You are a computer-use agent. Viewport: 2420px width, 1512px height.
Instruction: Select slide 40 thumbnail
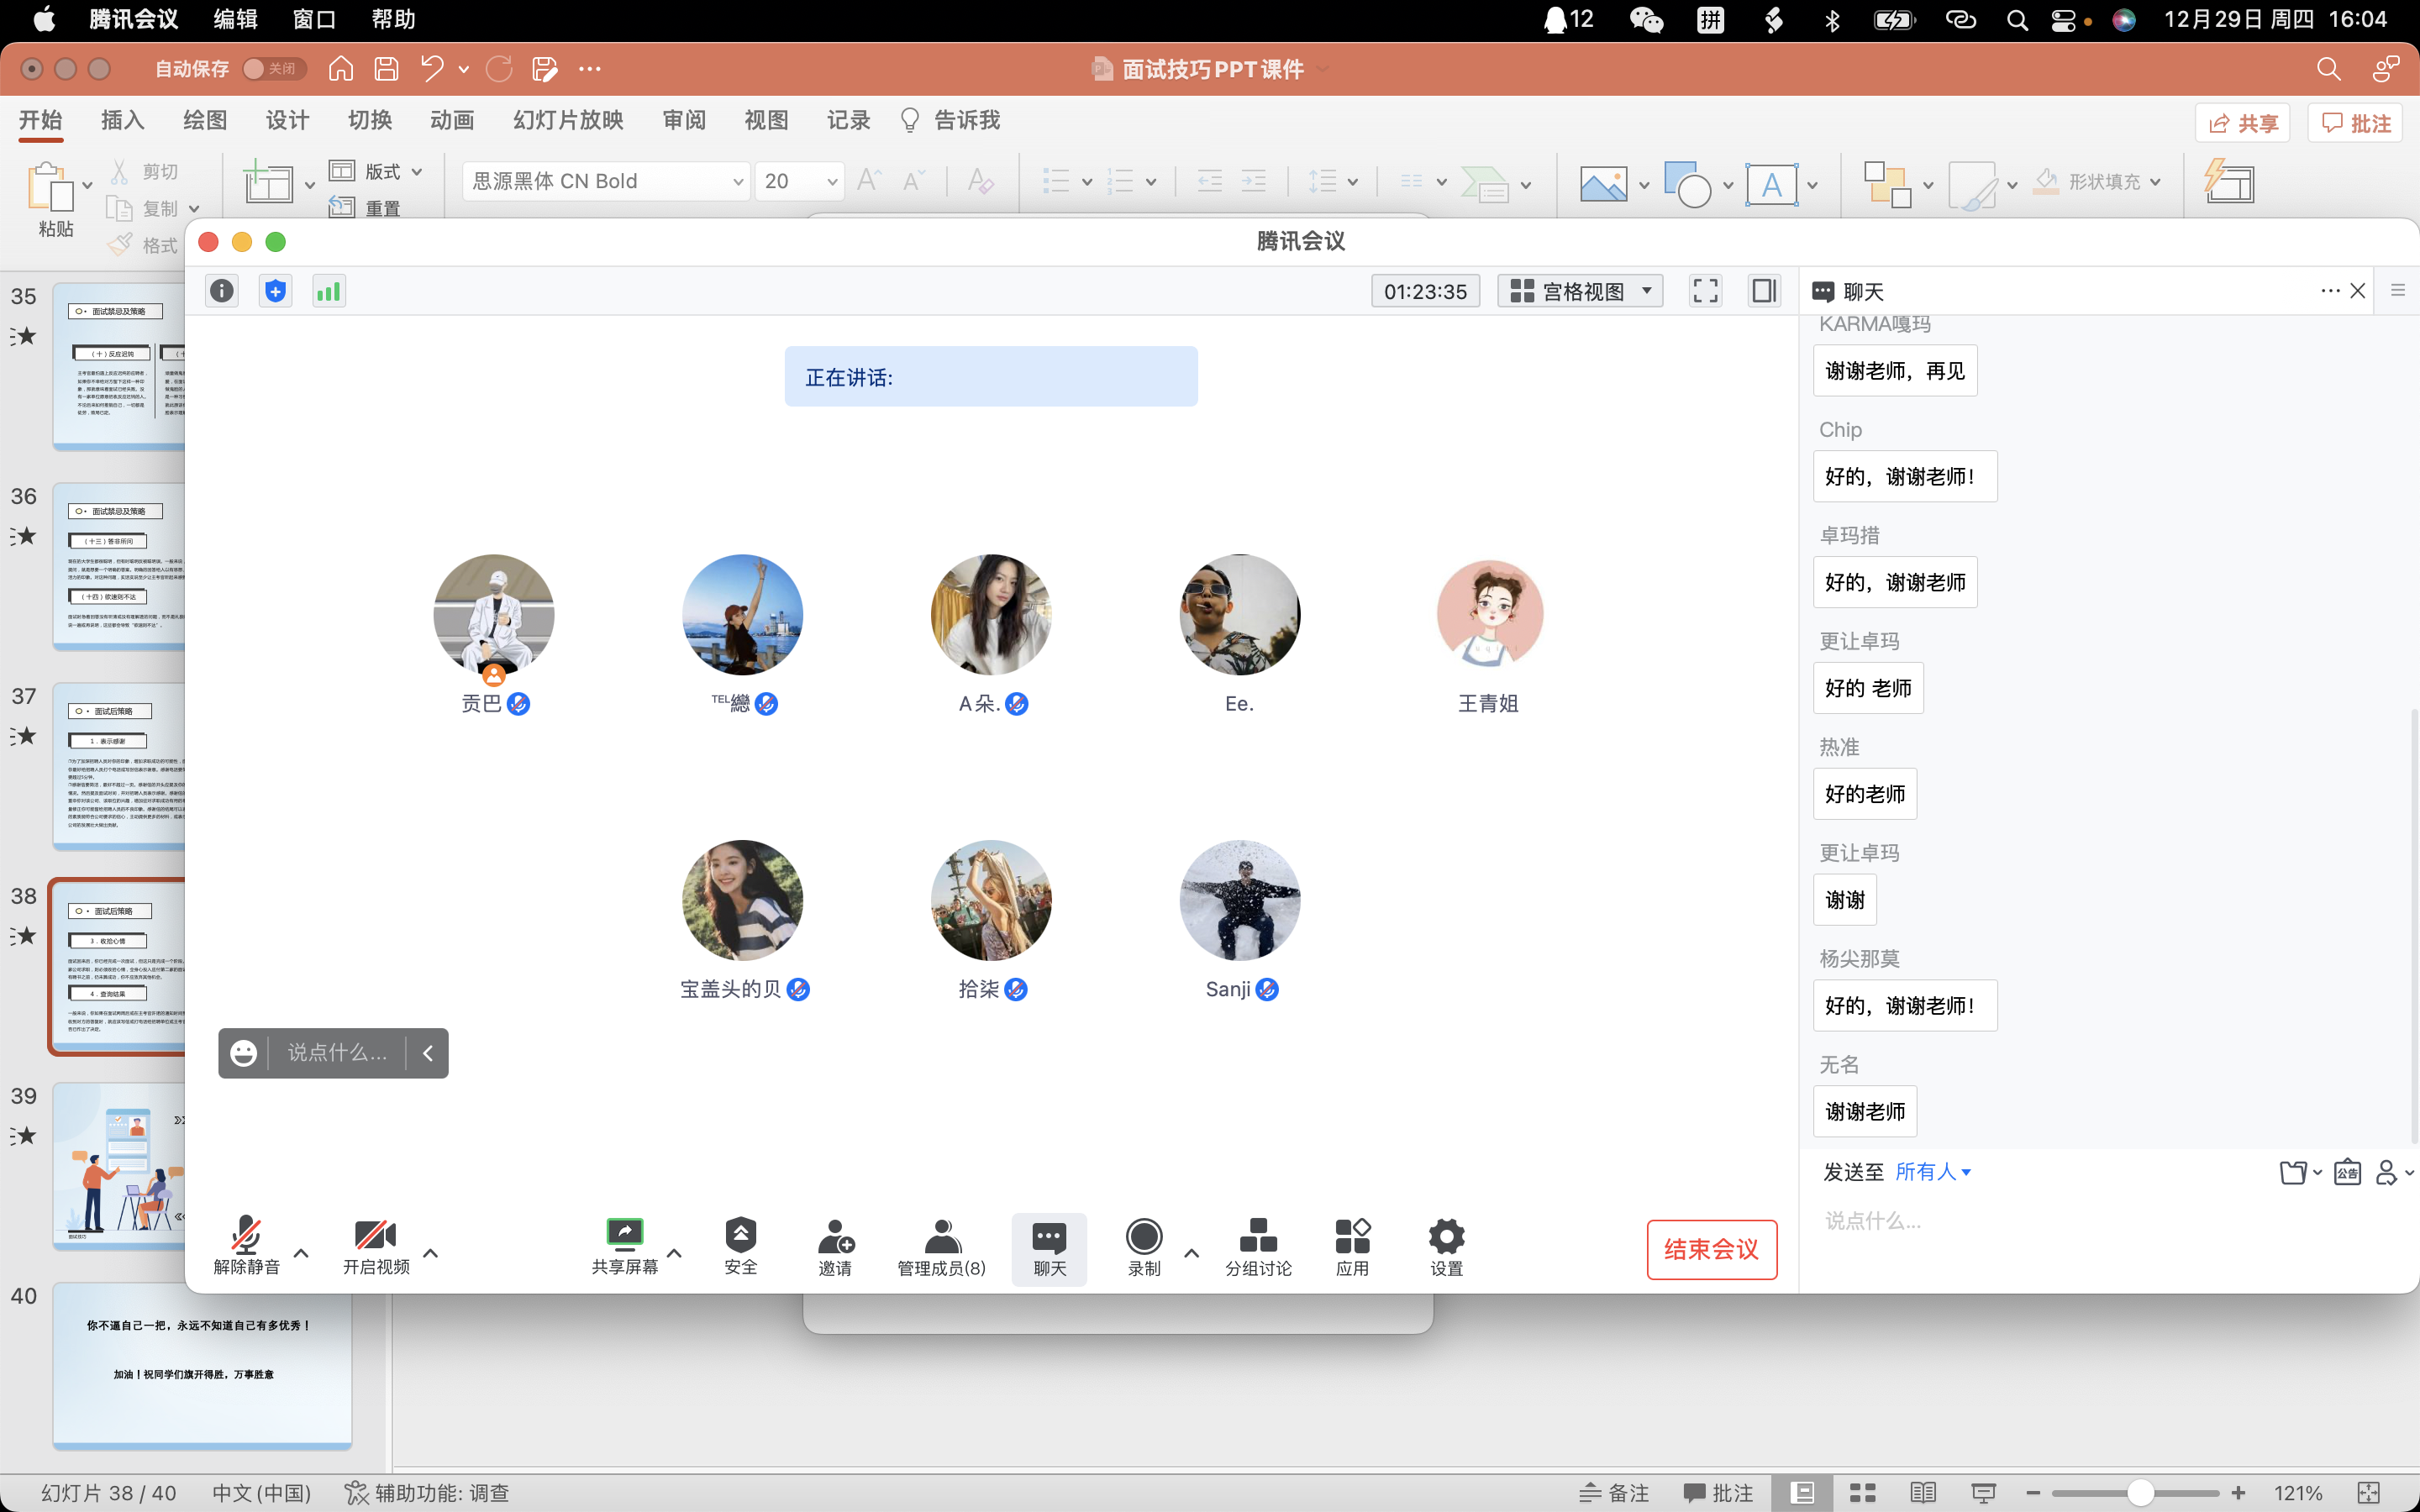tap(202, 1365)
